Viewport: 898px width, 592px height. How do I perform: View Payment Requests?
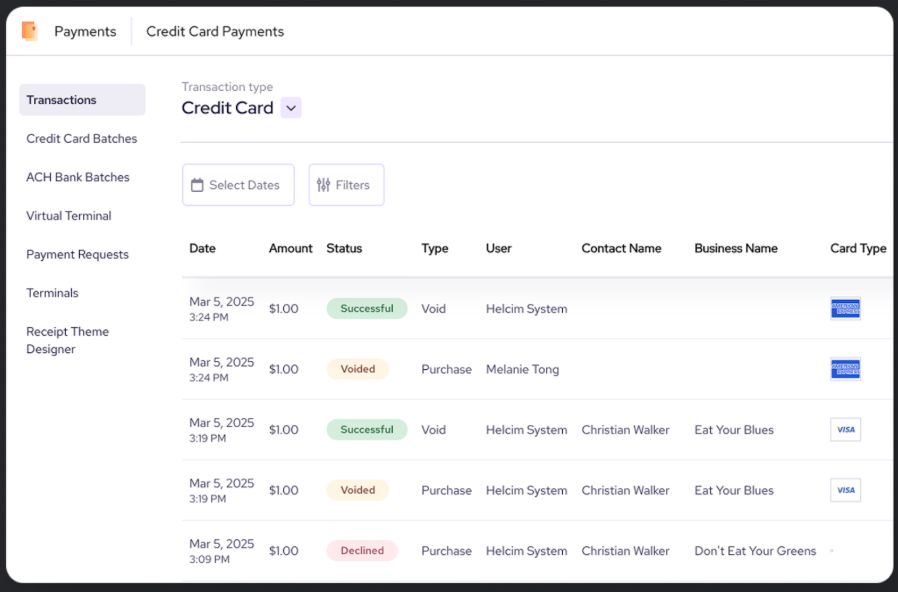click(x=77, y=254)
